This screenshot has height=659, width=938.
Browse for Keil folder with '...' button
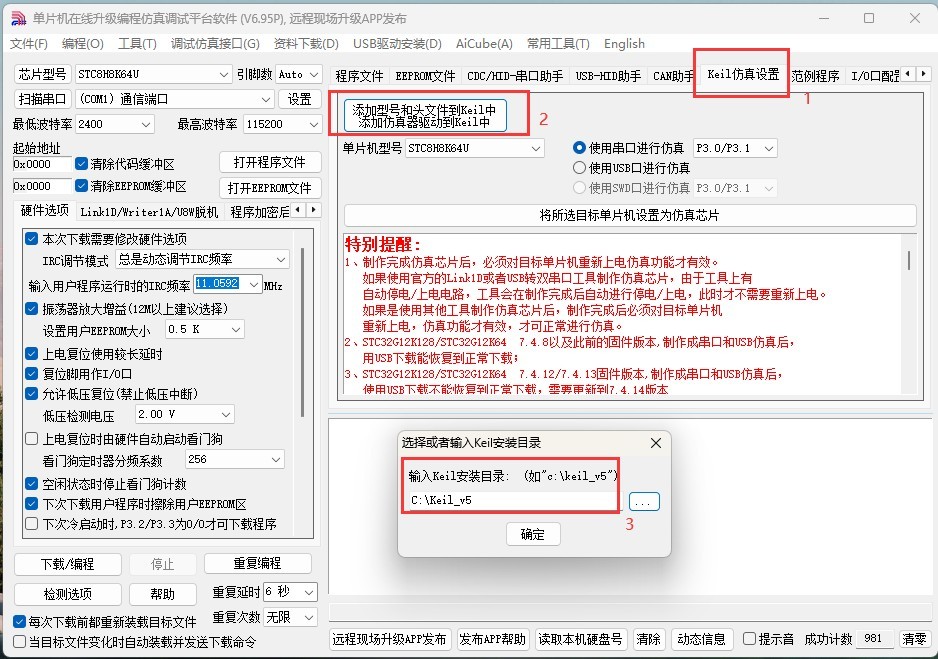pos(644,501)
